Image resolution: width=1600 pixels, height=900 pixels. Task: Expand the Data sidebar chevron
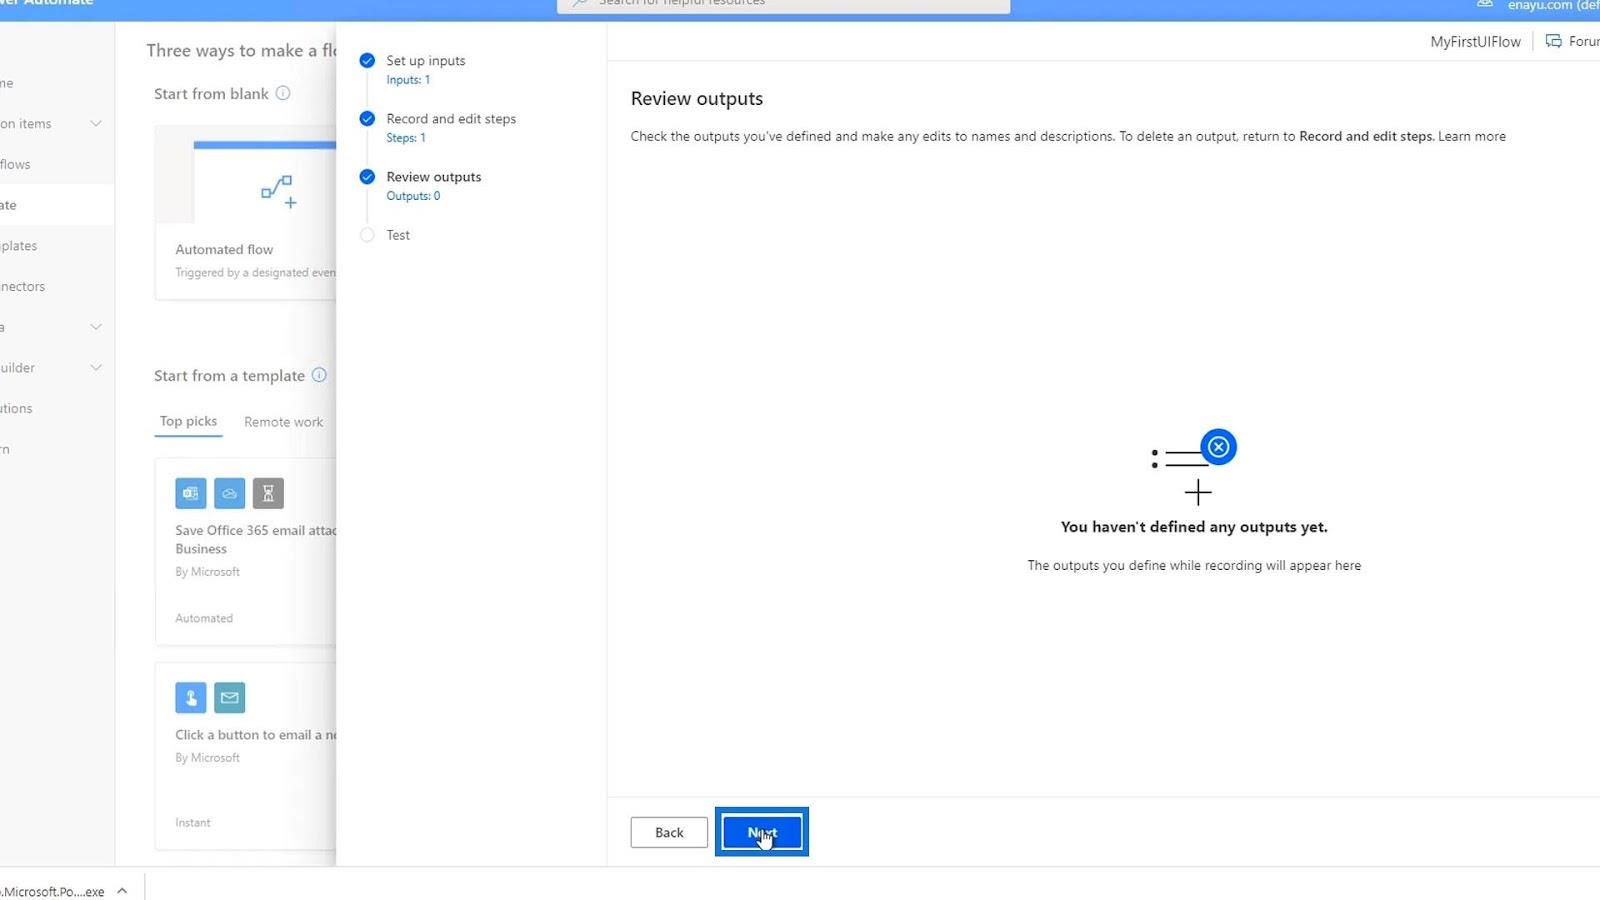(x=96, y=327)
